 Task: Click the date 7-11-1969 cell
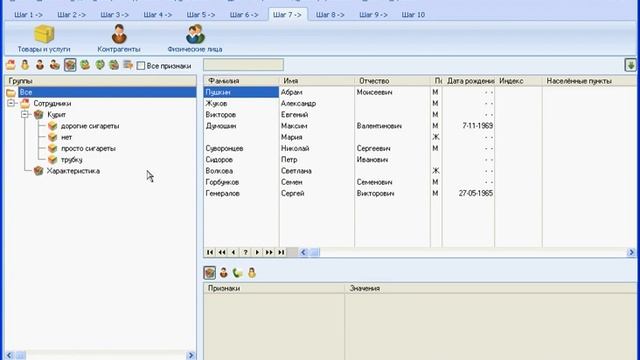[x=469, y=126]
